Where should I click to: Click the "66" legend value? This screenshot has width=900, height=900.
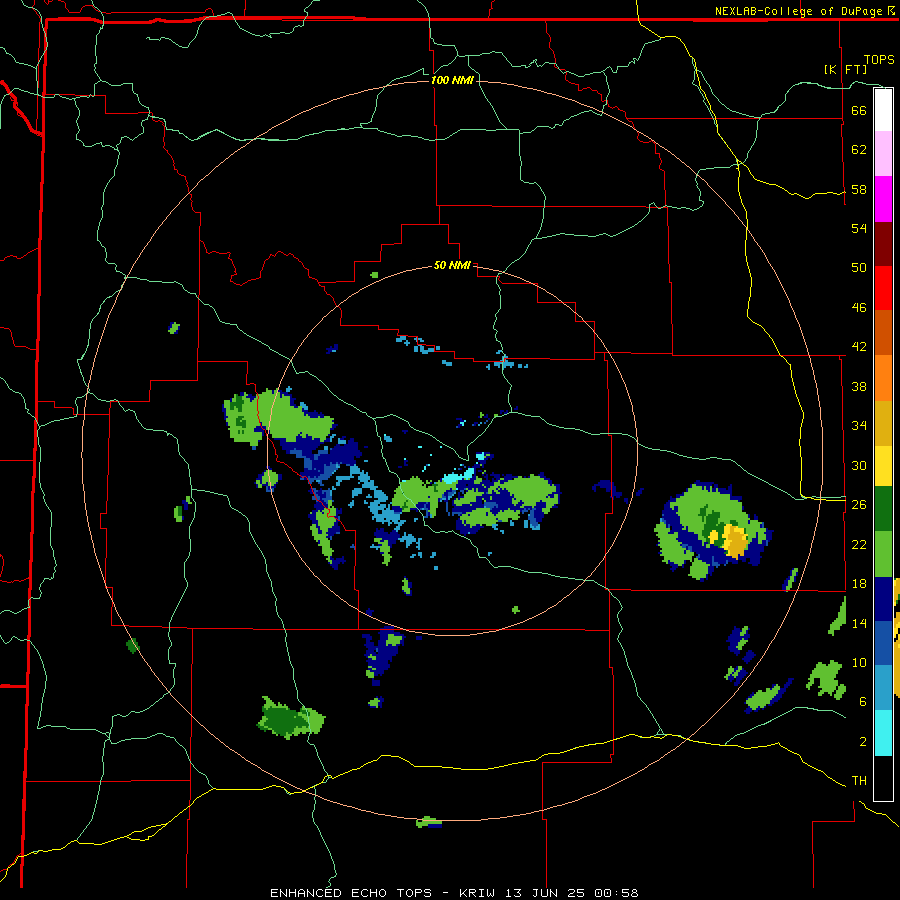click(859, 110)
